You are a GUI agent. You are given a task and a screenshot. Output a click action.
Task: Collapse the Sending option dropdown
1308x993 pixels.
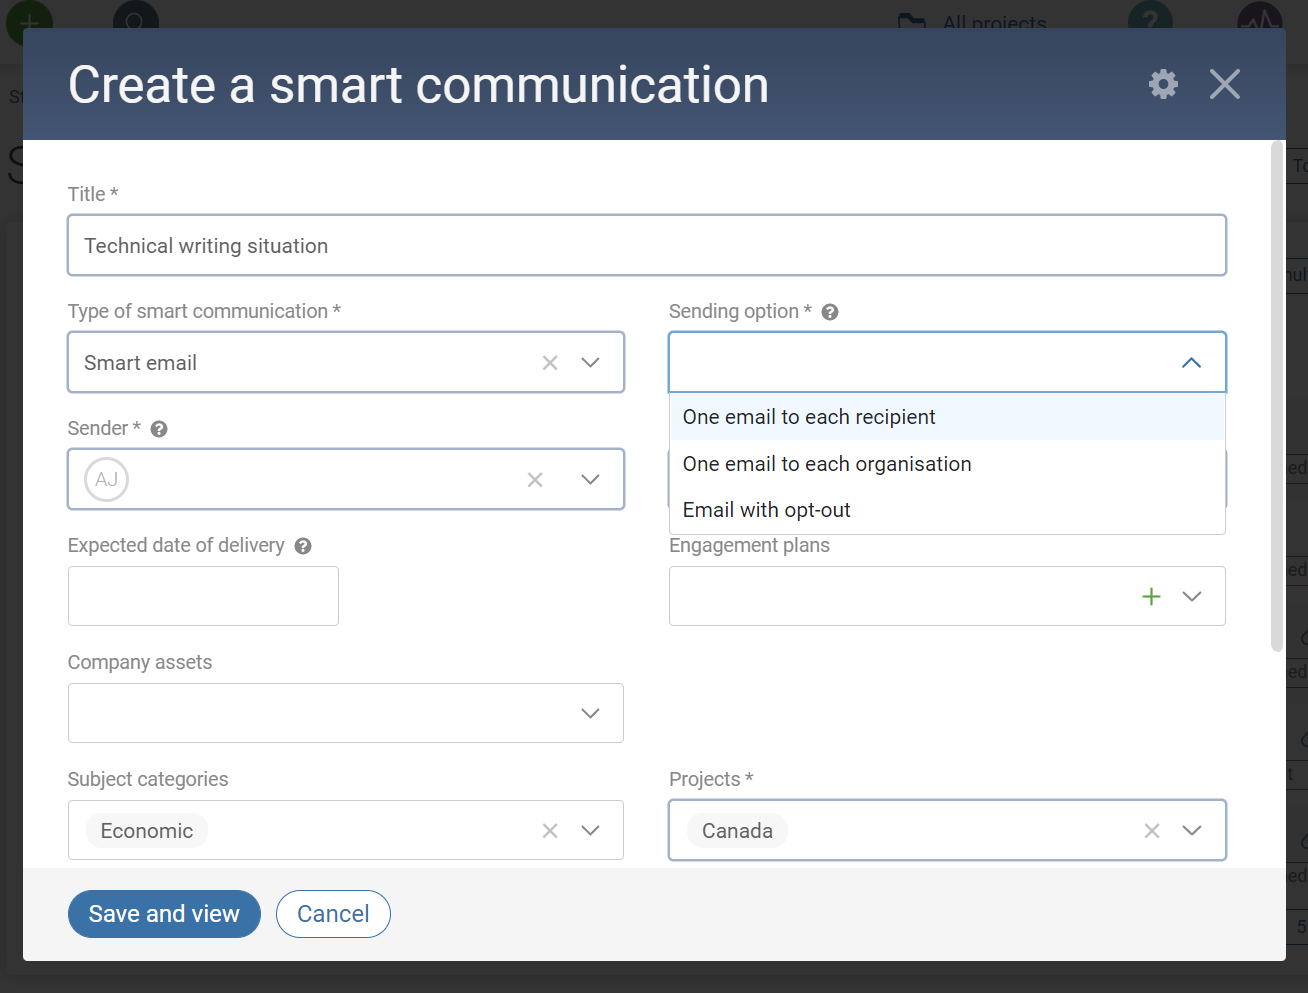click(x=1191, y=362)
